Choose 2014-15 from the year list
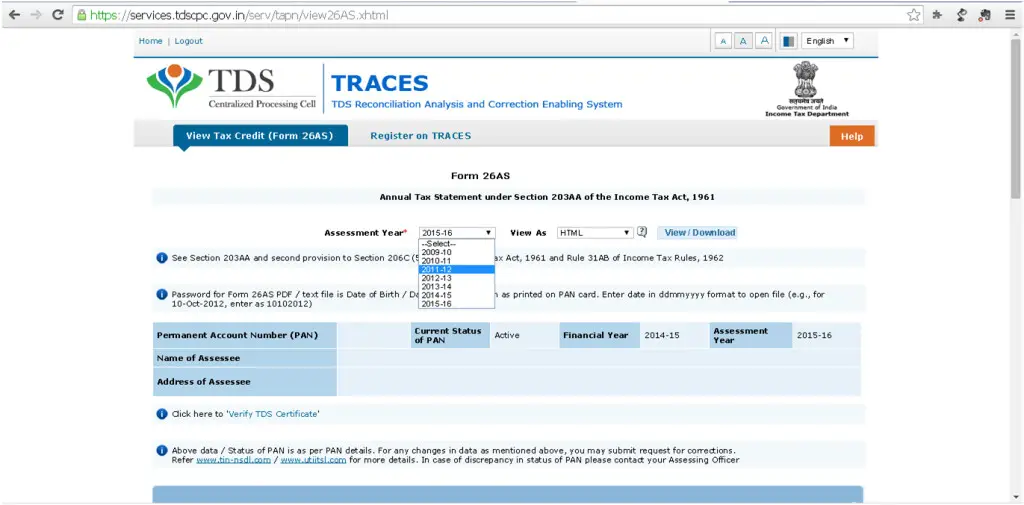Viewport: 1024px width, 505px height. tap(456, 295)
